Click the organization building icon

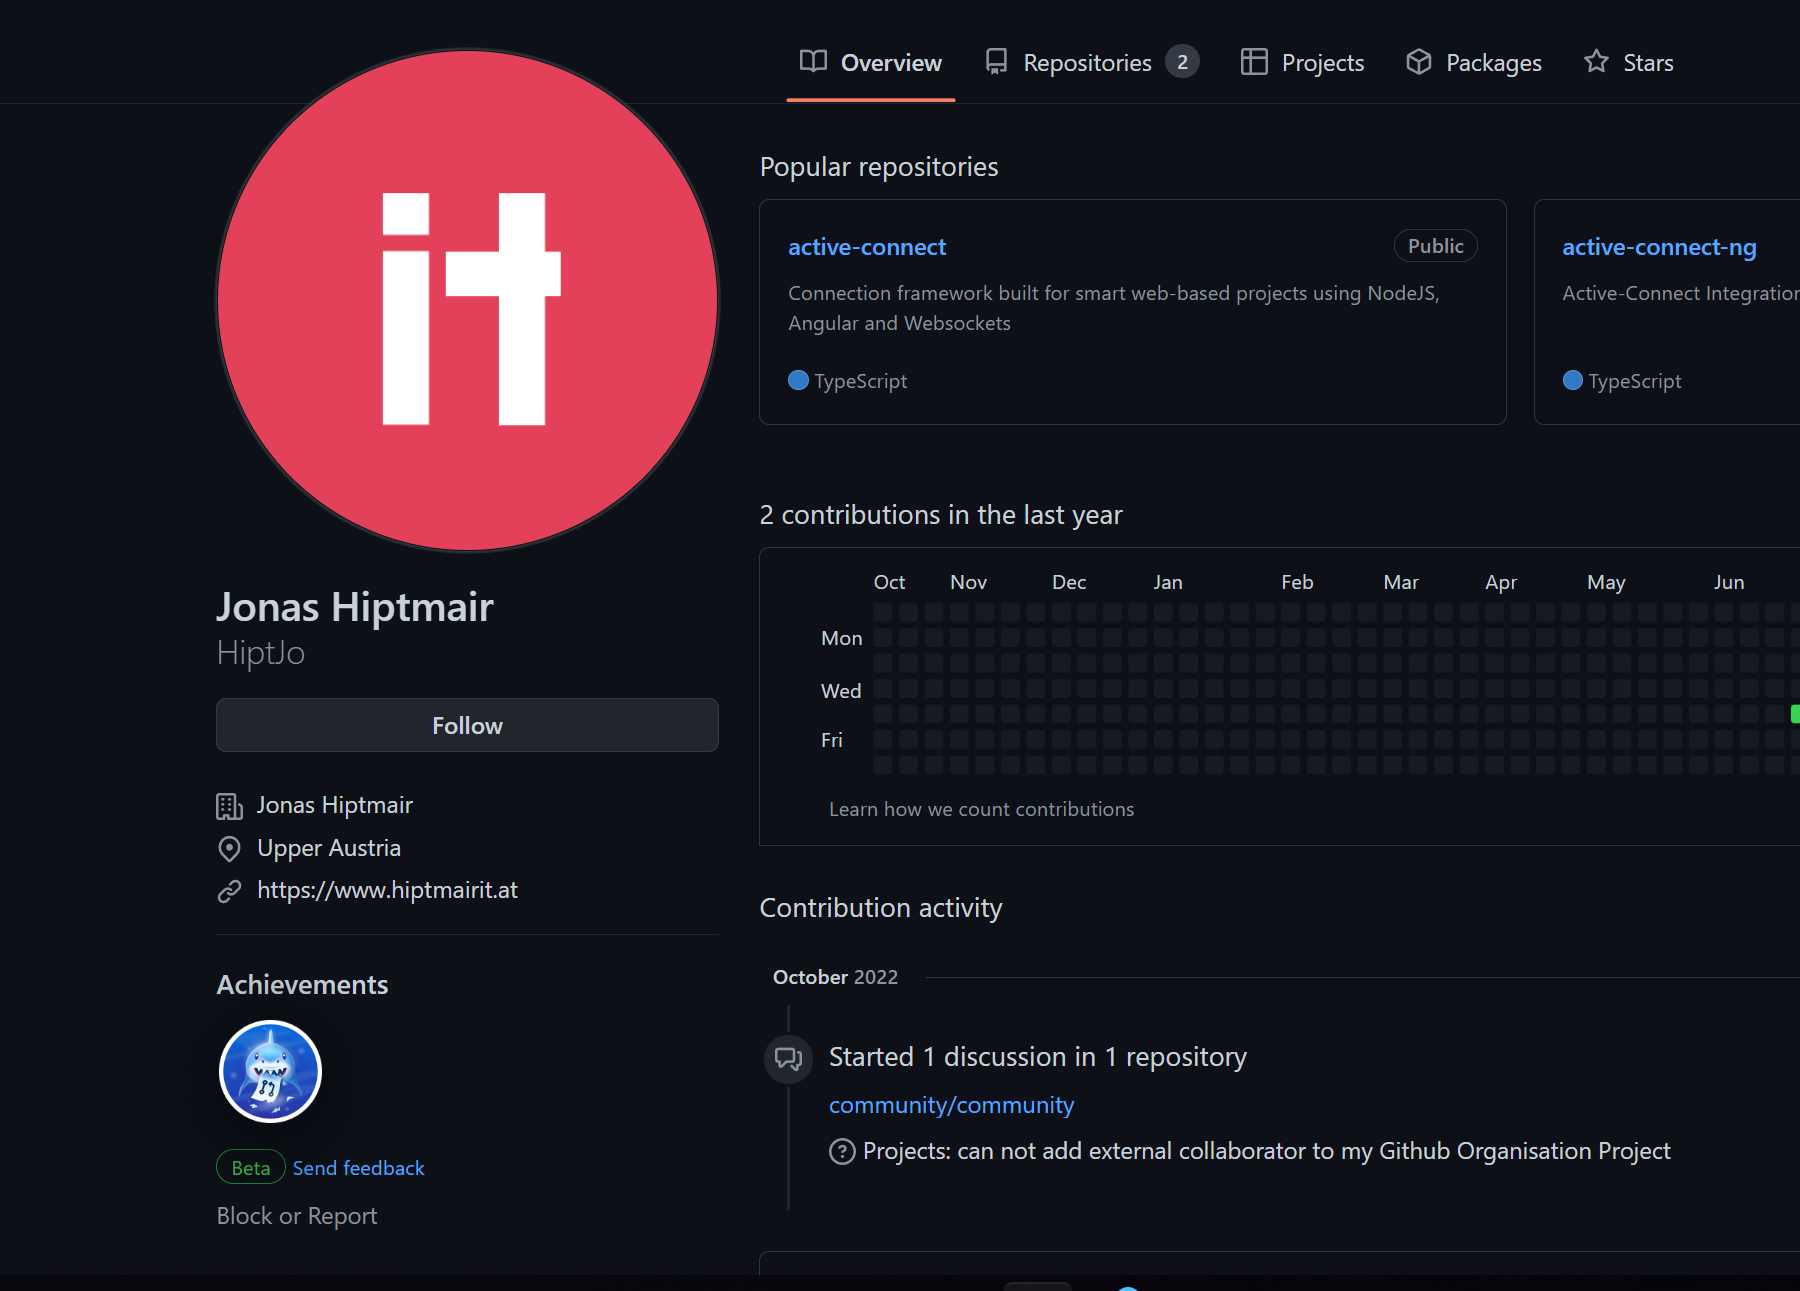coord(230,806)
